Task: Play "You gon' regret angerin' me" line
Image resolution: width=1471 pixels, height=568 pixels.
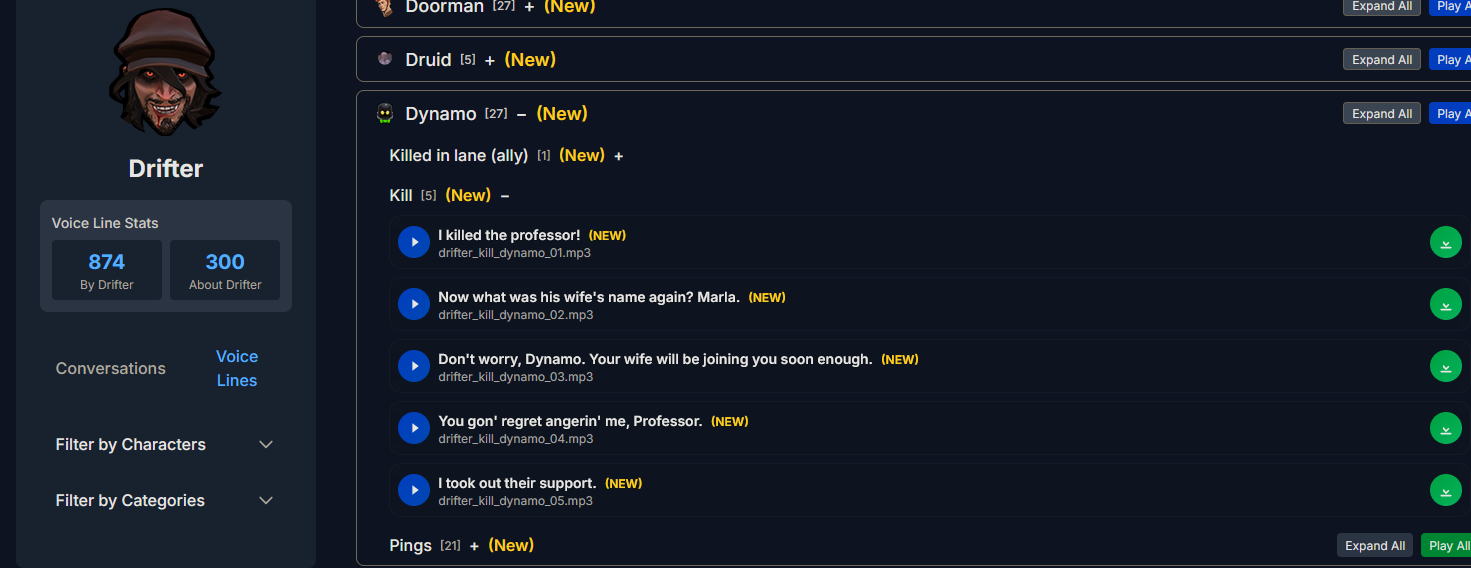Action: 414,428
